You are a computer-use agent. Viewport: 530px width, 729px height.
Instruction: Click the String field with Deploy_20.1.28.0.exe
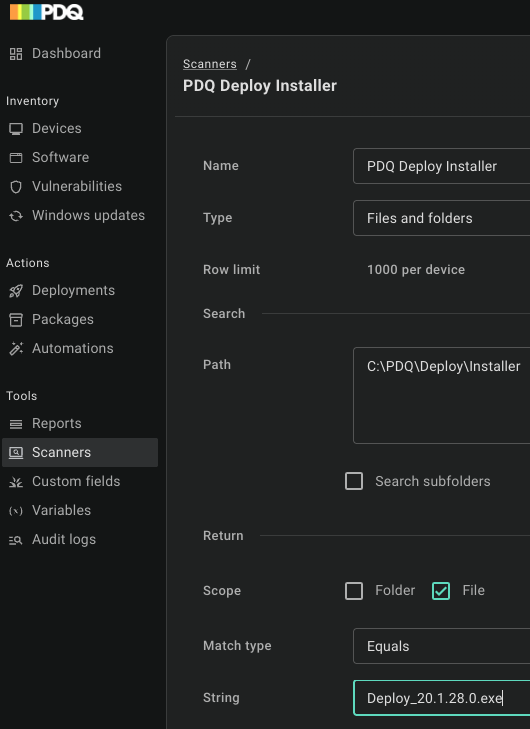pyautogui.click(x=442, y=698)
